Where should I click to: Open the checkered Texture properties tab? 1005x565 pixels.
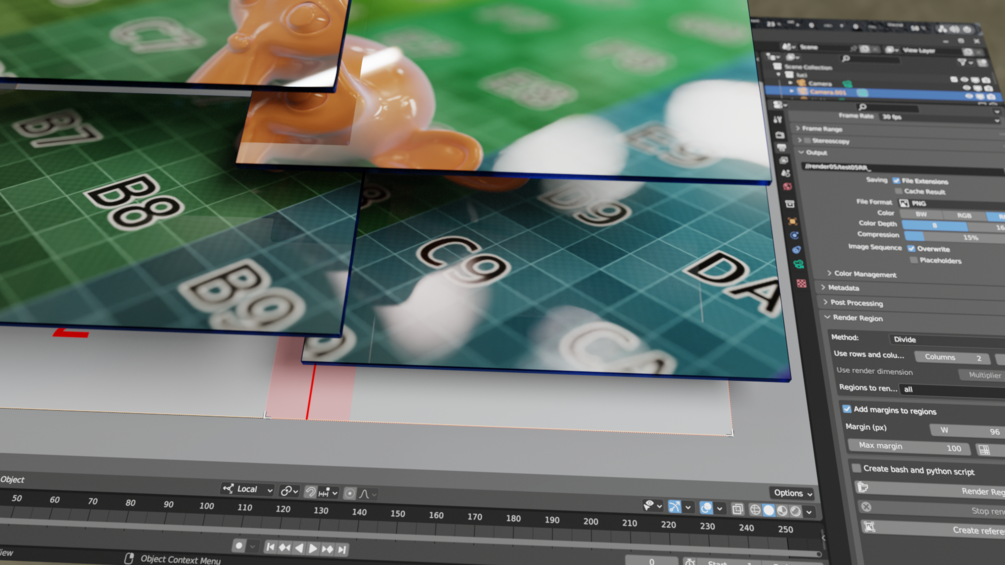coord(801,282)
